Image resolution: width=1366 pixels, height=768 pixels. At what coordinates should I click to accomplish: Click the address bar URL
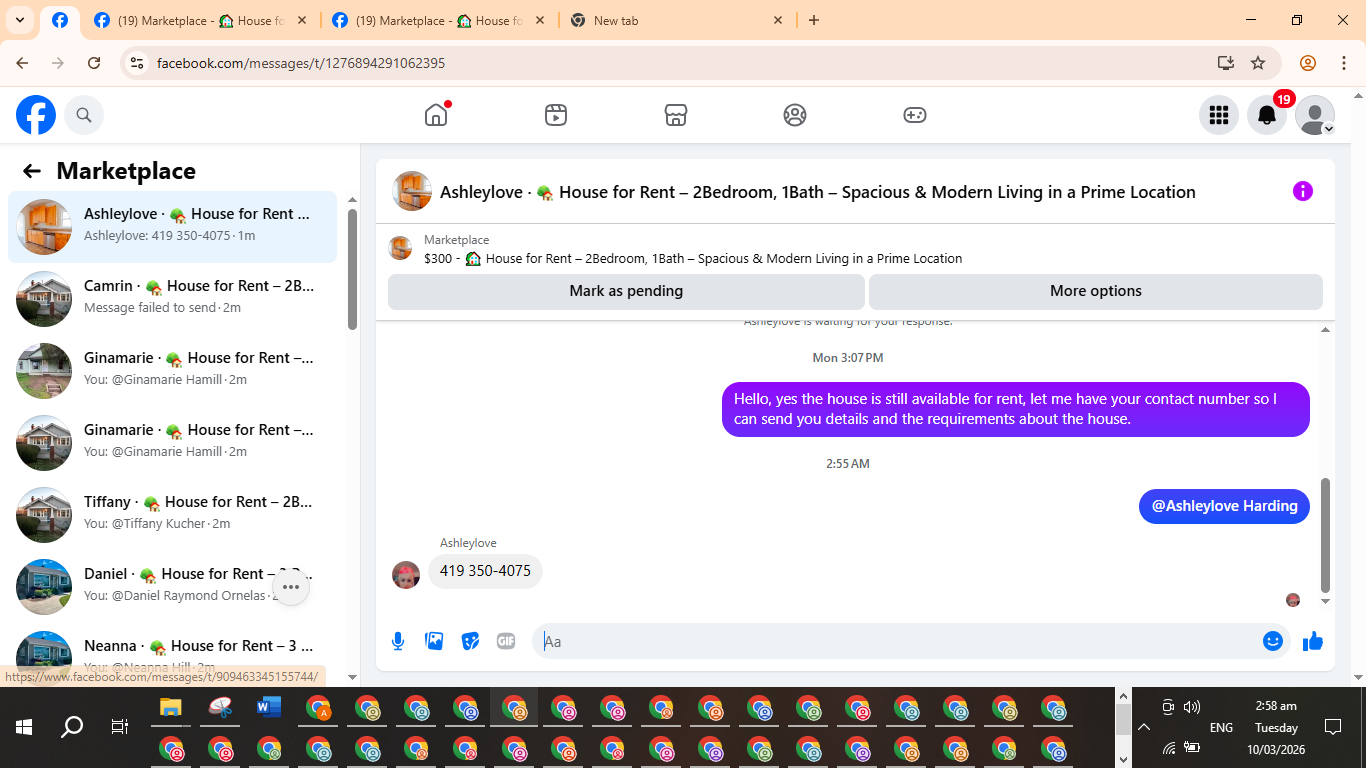pos(301,63)
